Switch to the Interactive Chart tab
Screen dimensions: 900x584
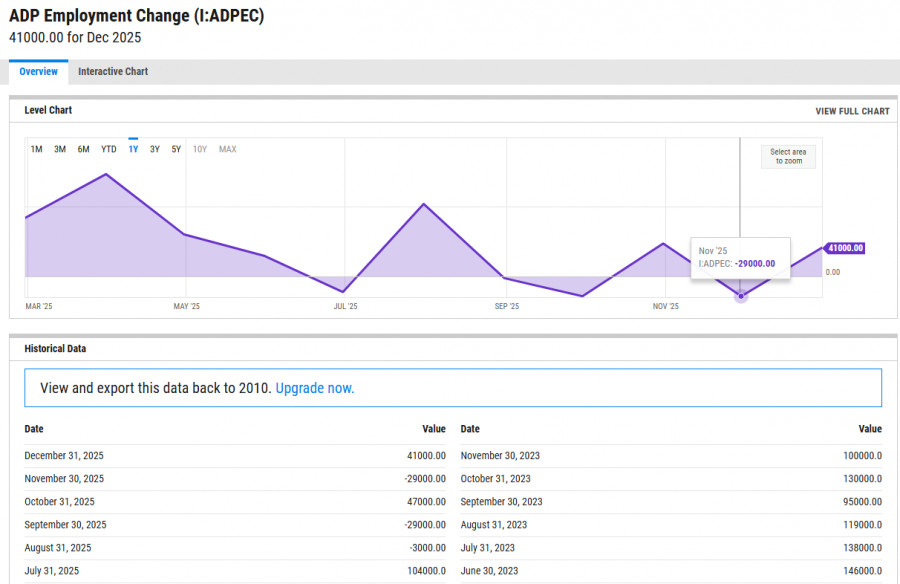click(113, 72)
